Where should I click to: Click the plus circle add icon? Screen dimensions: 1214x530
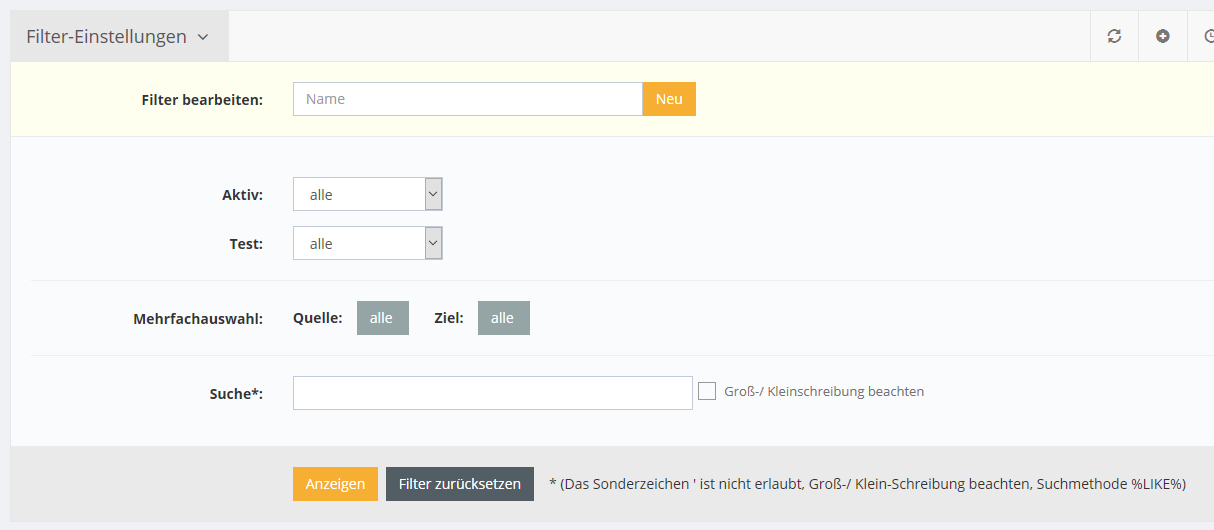tap(1163, 36)
